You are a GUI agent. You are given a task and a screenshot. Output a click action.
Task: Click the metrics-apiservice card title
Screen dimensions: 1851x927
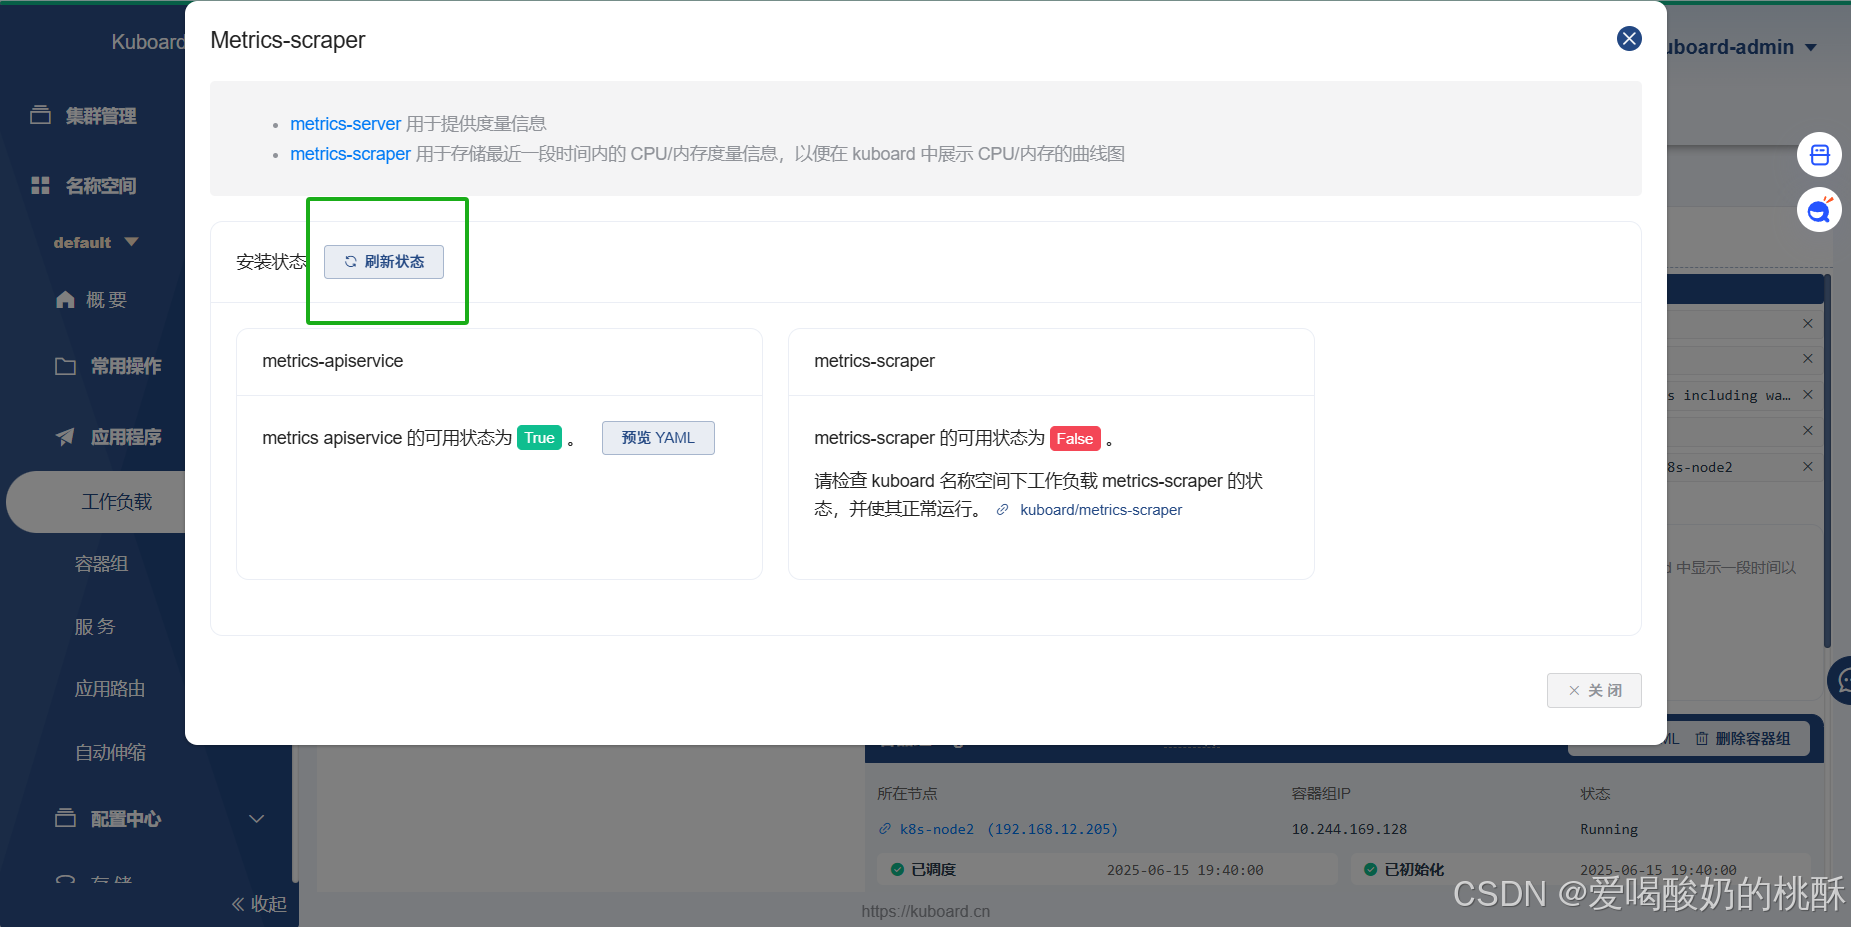[x=333, y=361]
